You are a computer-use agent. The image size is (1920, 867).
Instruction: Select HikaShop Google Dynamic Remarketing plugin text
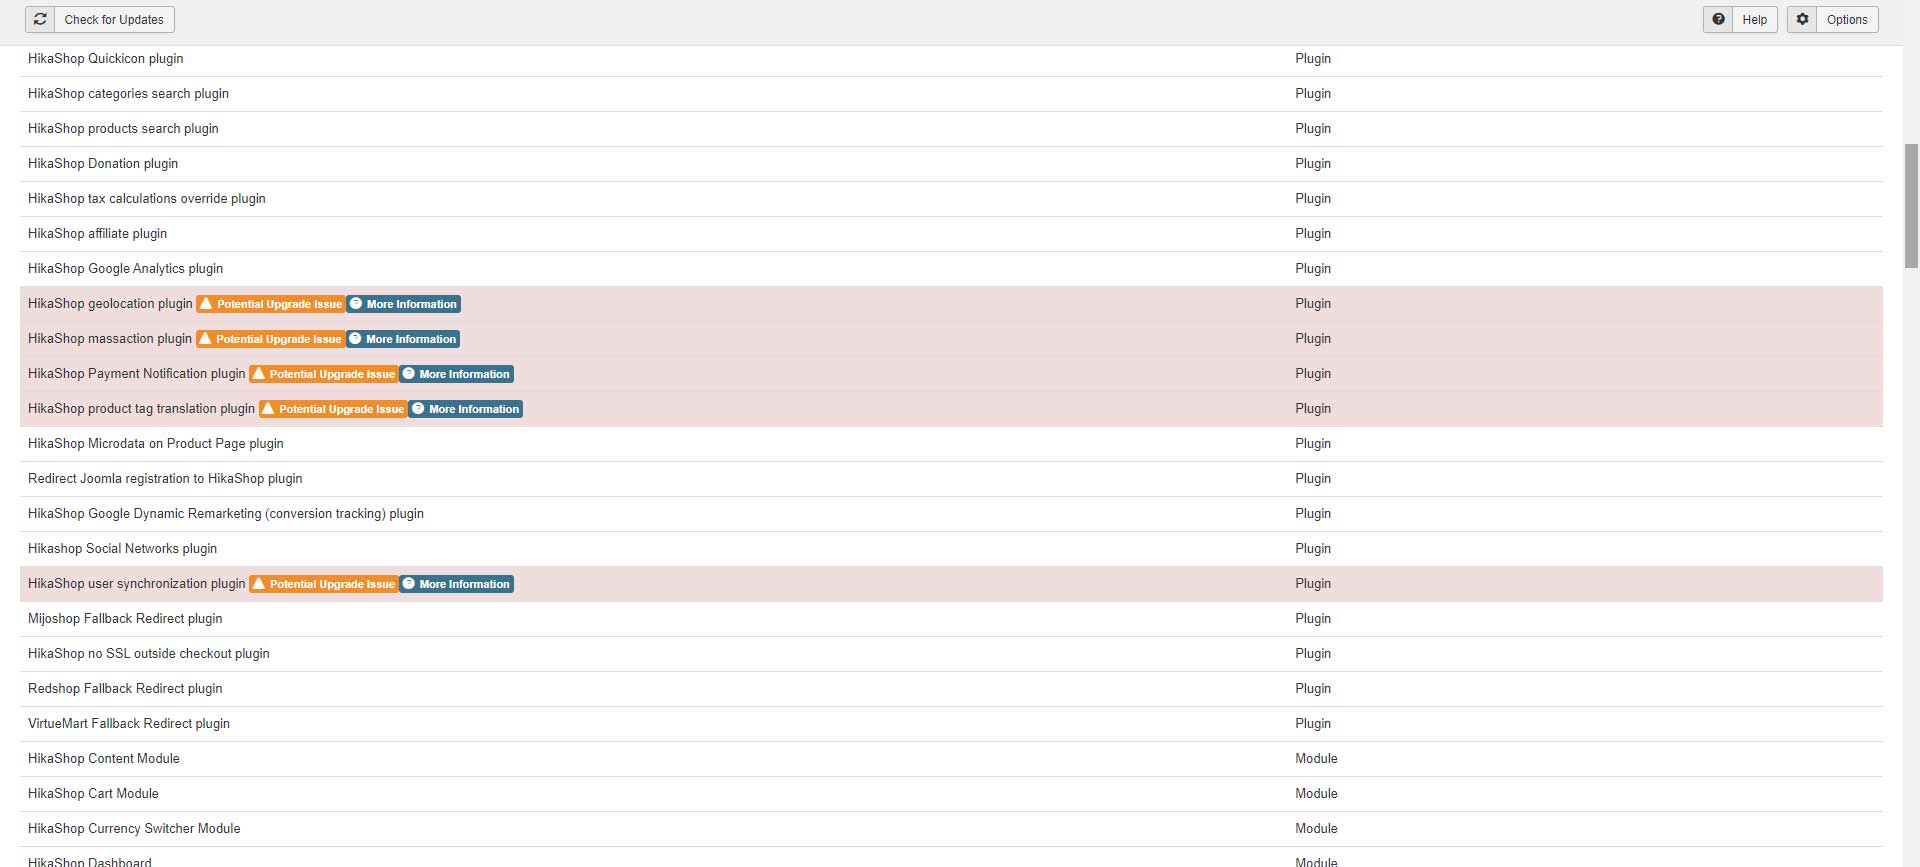[x=226, y=514]
